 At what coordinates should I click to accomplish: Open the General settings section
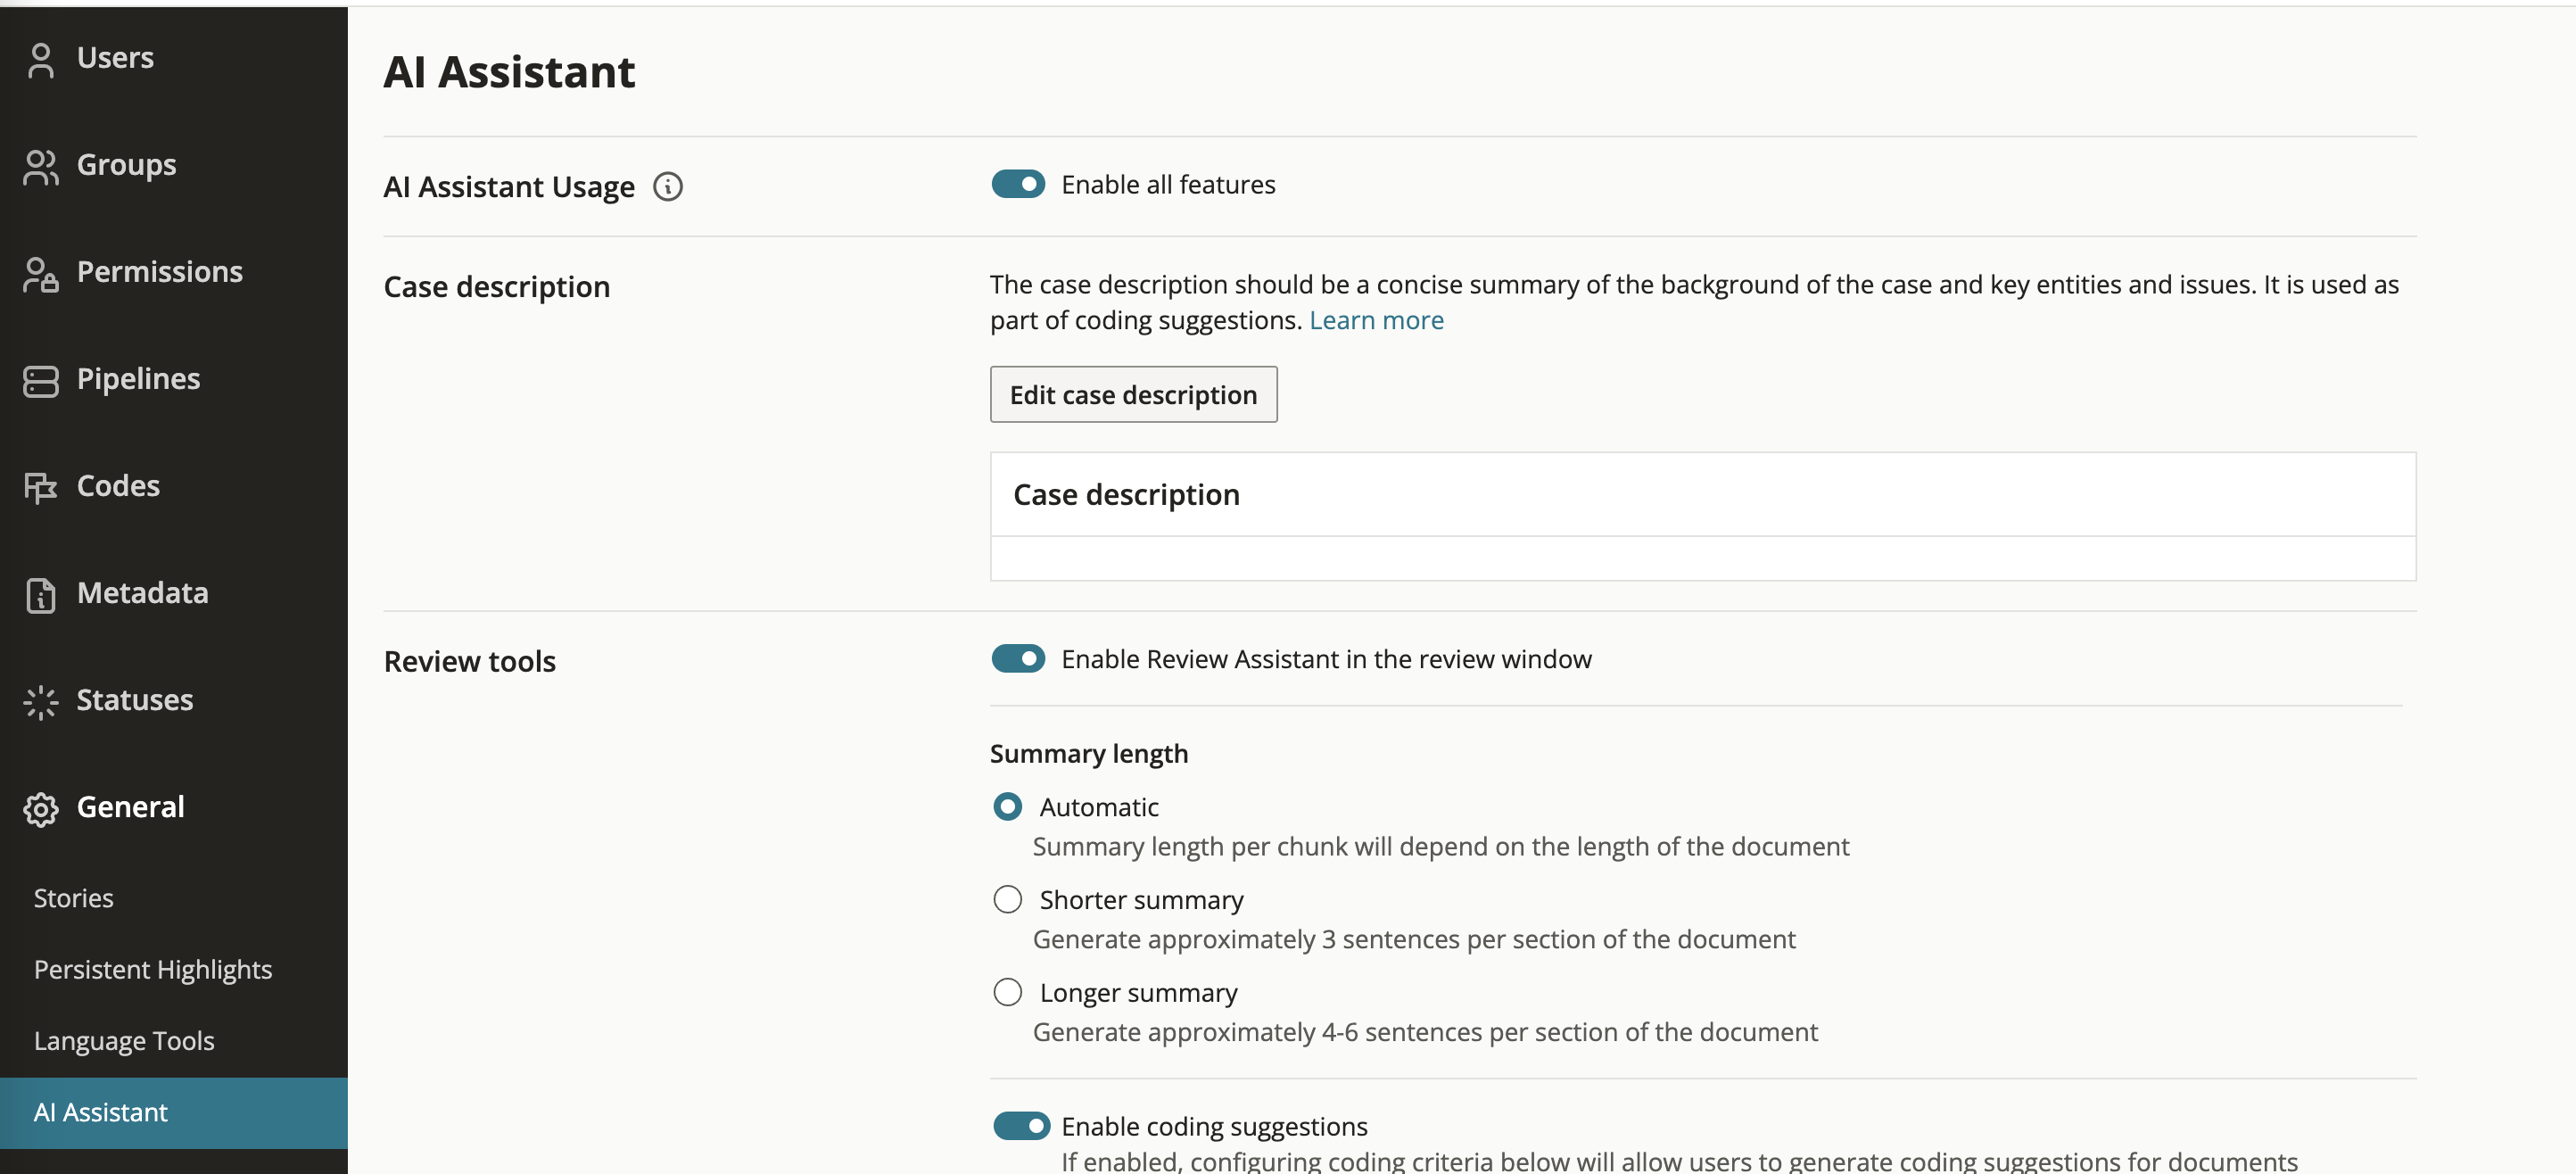point(130,807)
